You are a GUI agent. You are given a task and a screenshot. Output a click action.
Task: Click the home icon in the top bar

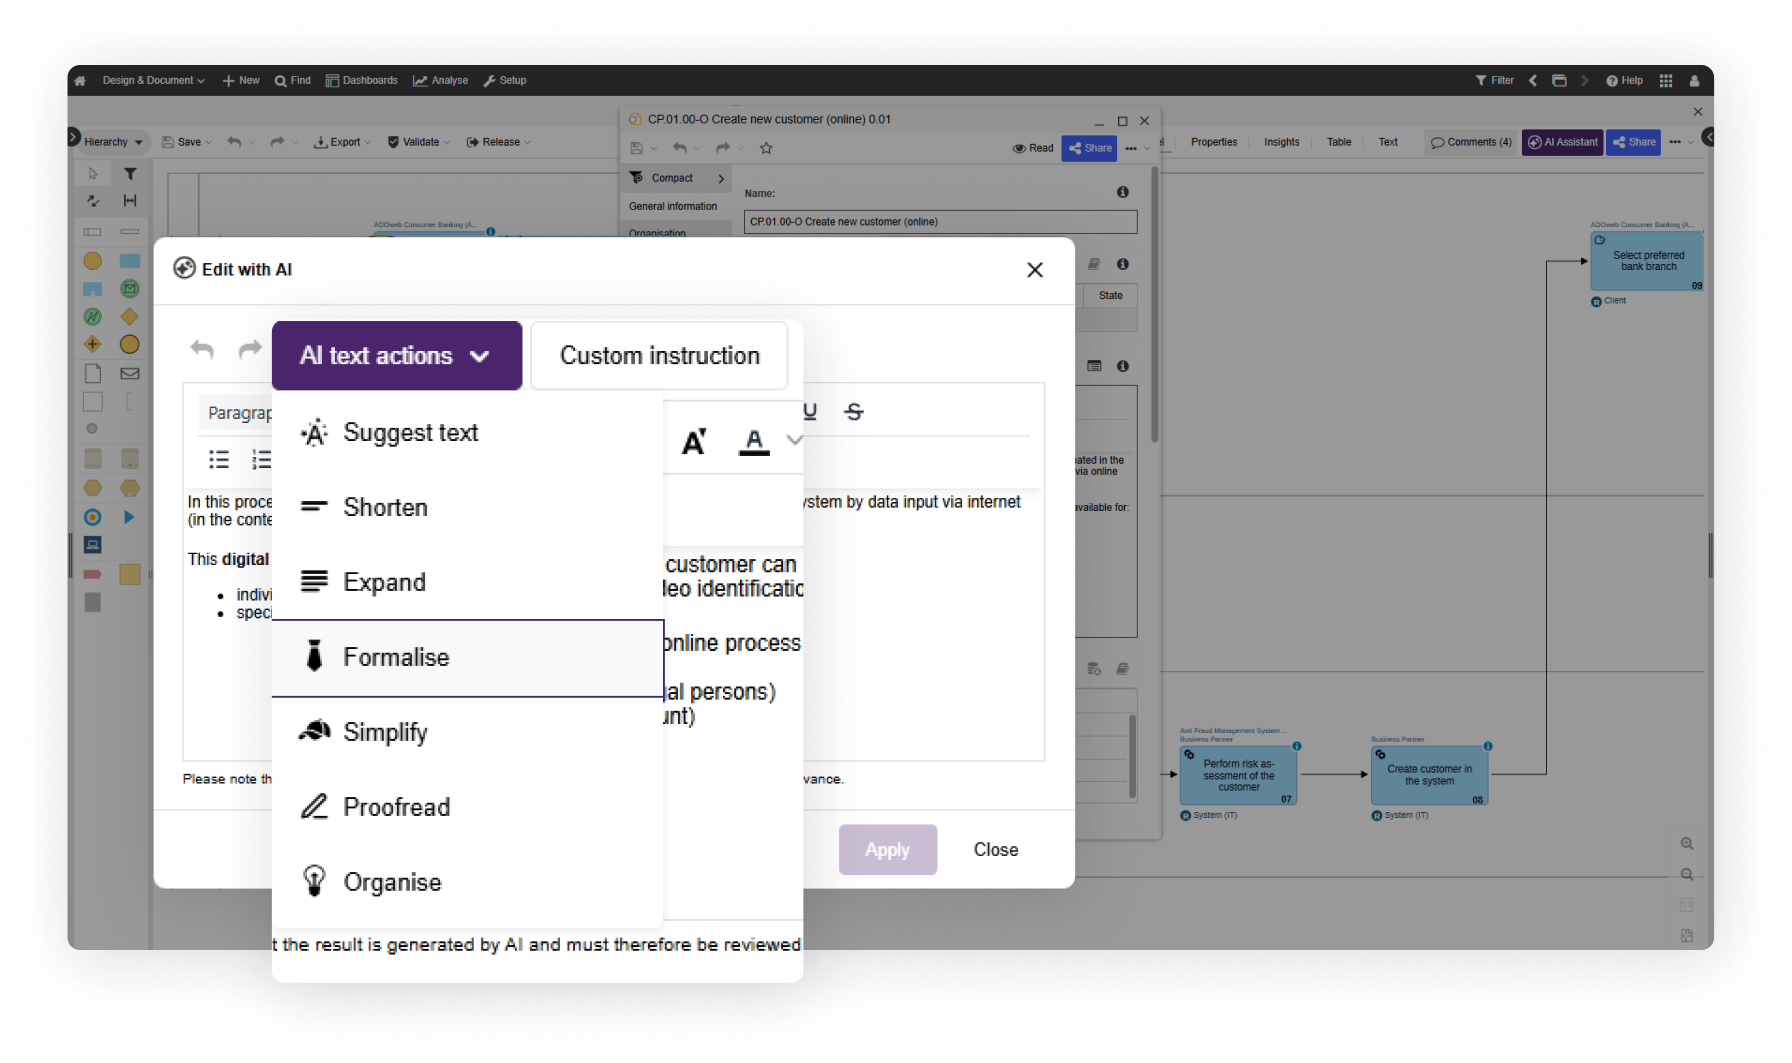(80, 81)
